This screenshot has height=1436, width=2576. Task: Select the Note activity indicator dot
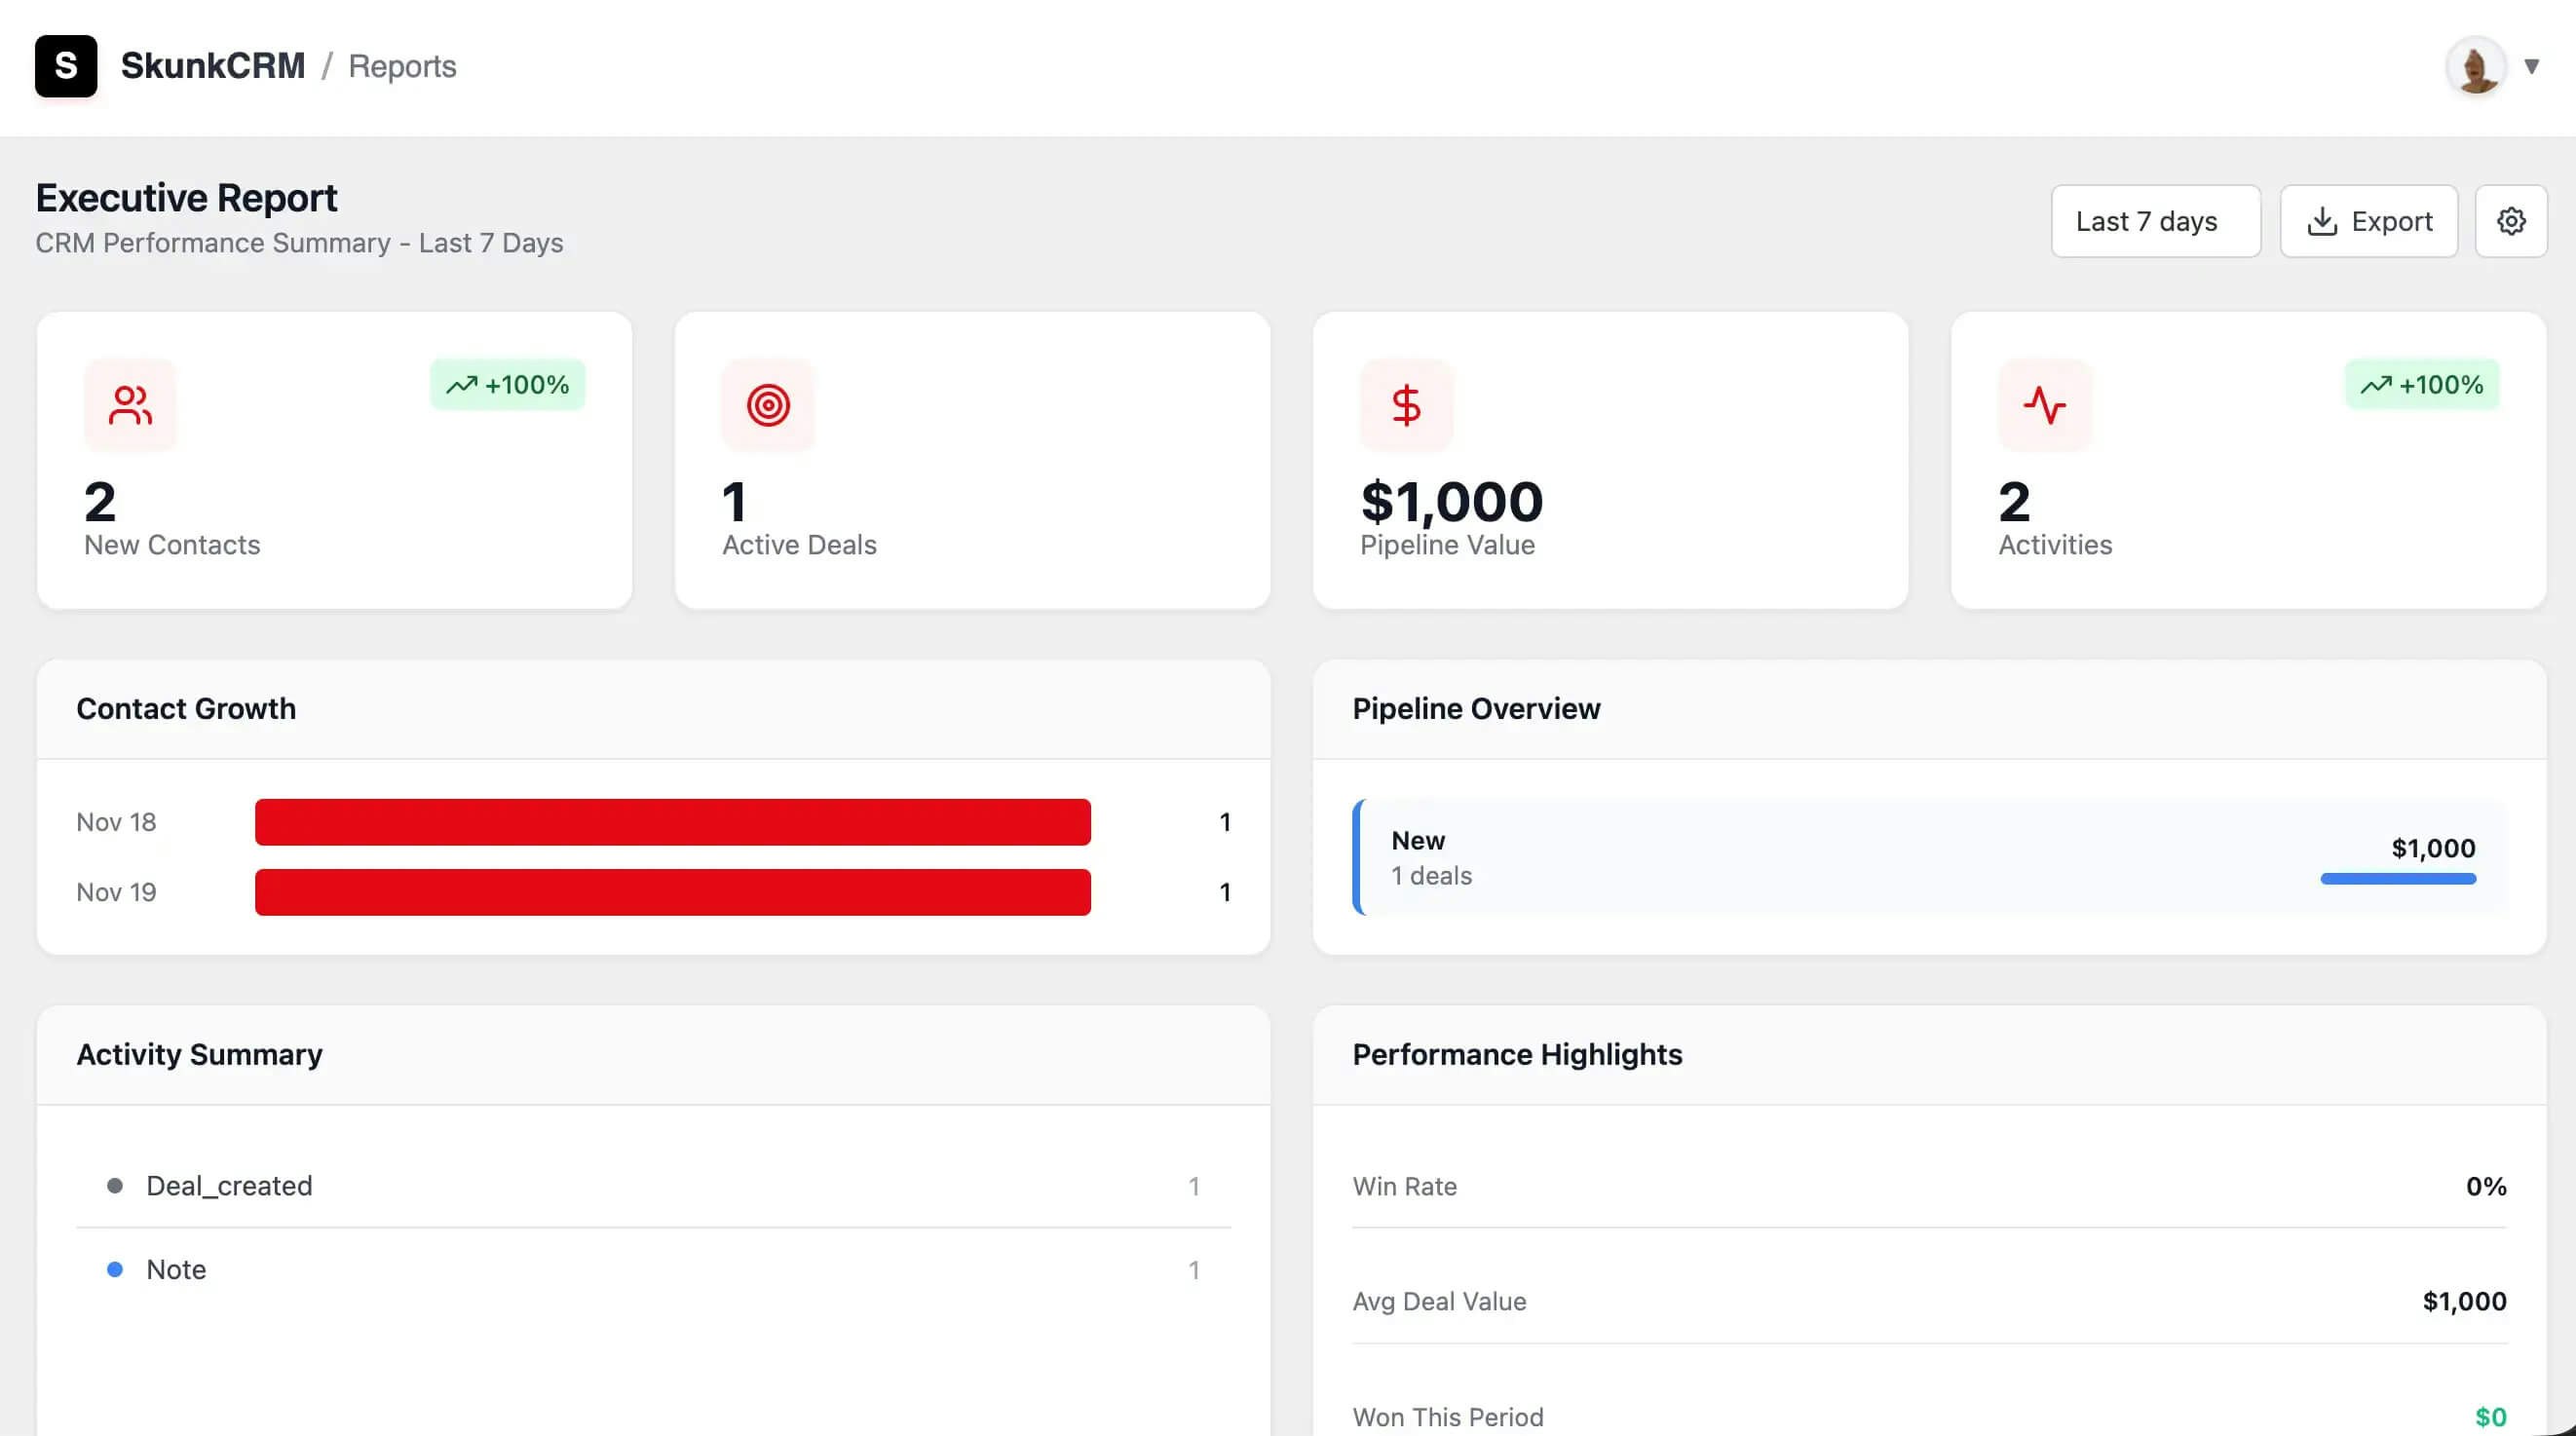tap(116, 1269)
